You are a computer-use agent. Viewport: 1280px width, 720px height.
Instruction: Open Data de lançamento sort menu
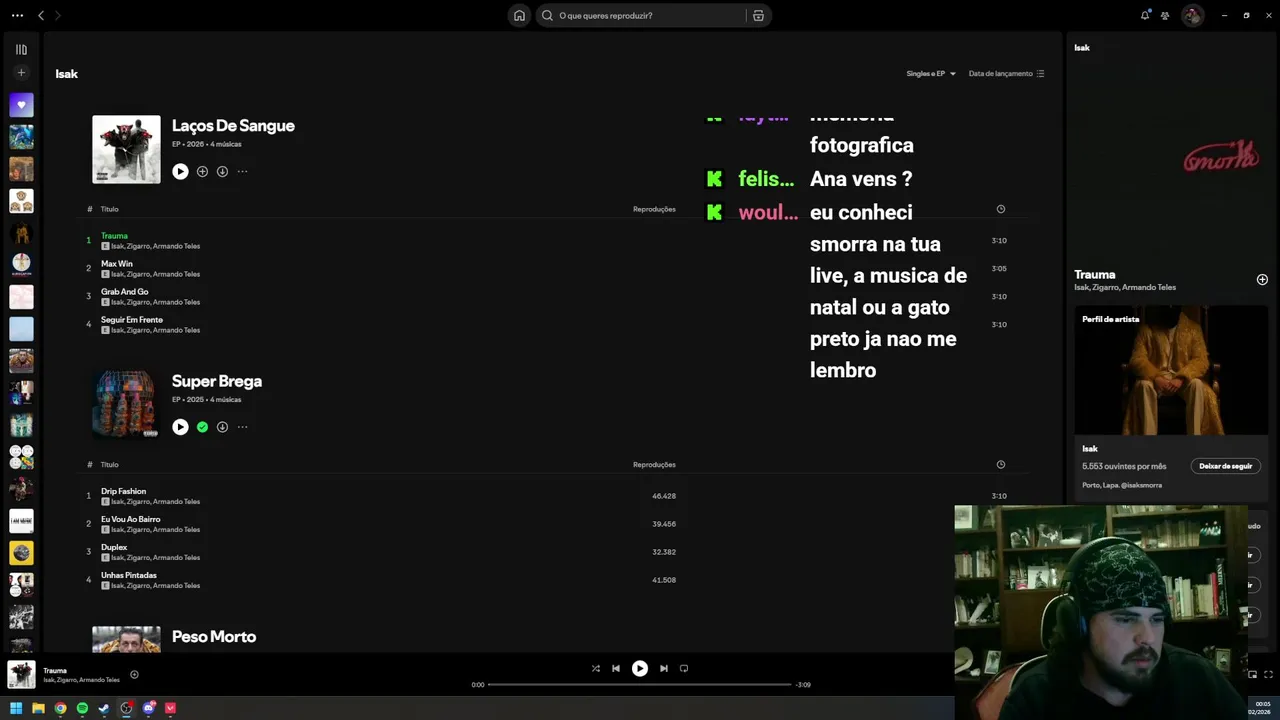[x=1006, y=74]
